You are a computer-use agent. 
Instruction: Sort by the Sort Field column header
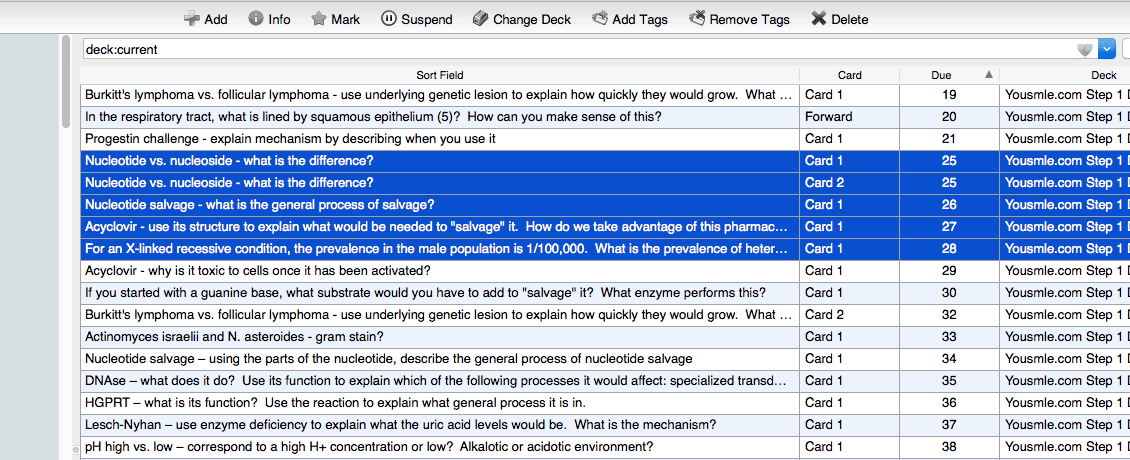click(x=440, y=75)
